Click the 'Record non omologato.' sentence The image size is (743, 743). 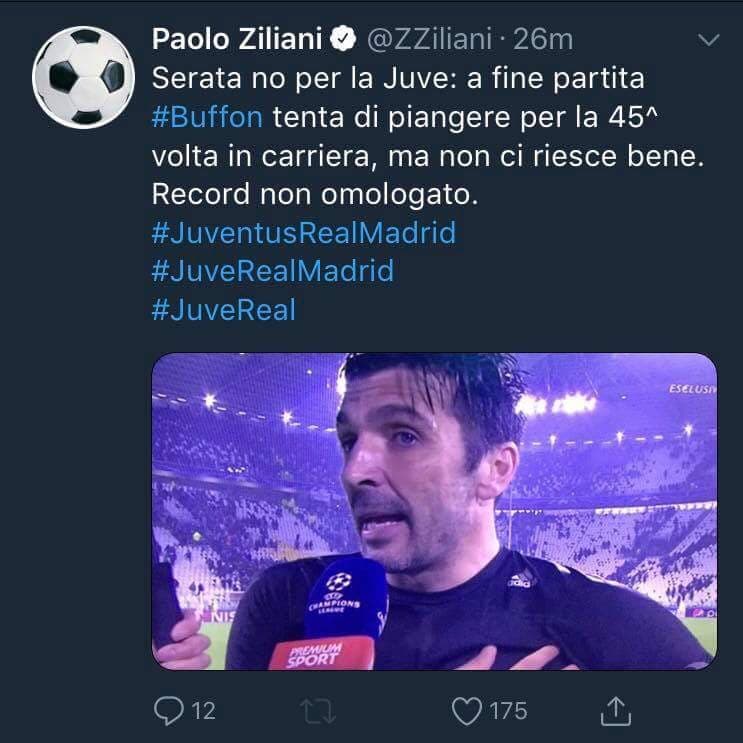pos(316,194)
